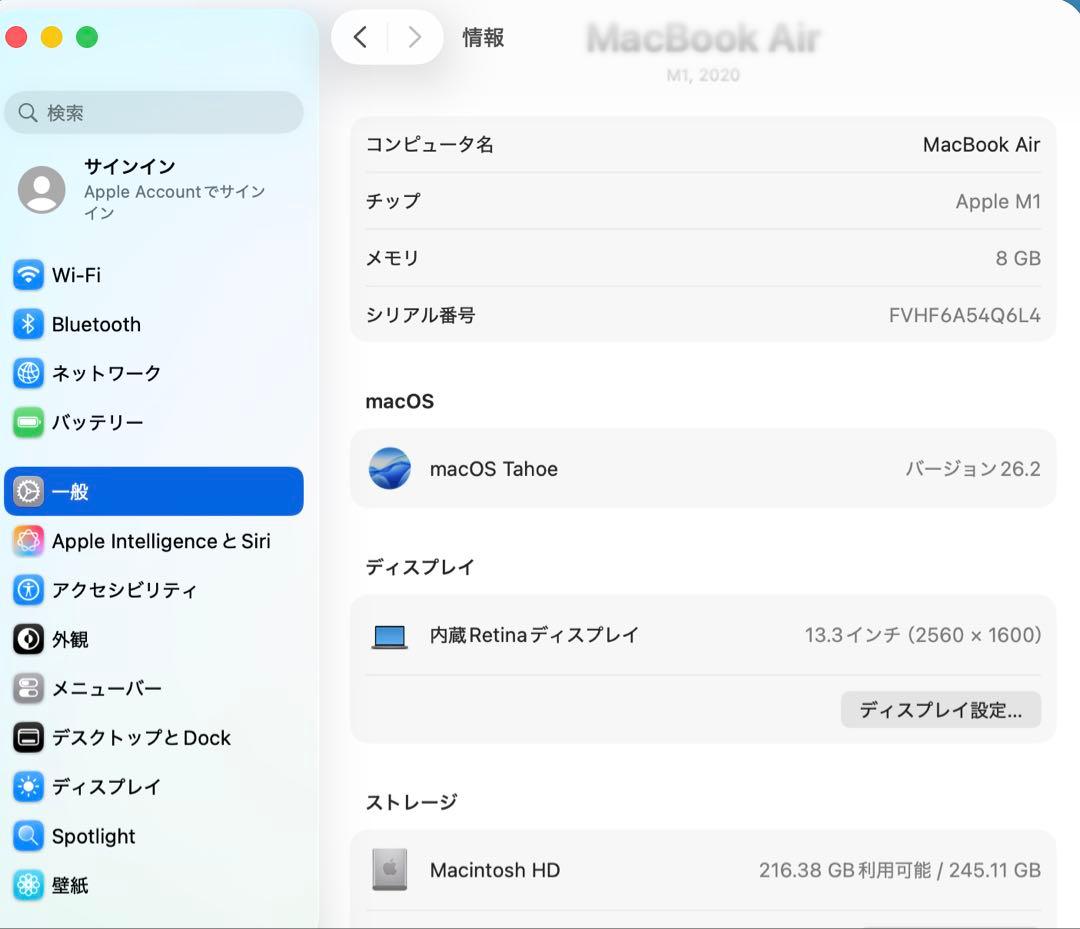The width and height of the screenshot is (1080, 929).
Task: Click the back navigation chevron
Action: pos(361,37)
